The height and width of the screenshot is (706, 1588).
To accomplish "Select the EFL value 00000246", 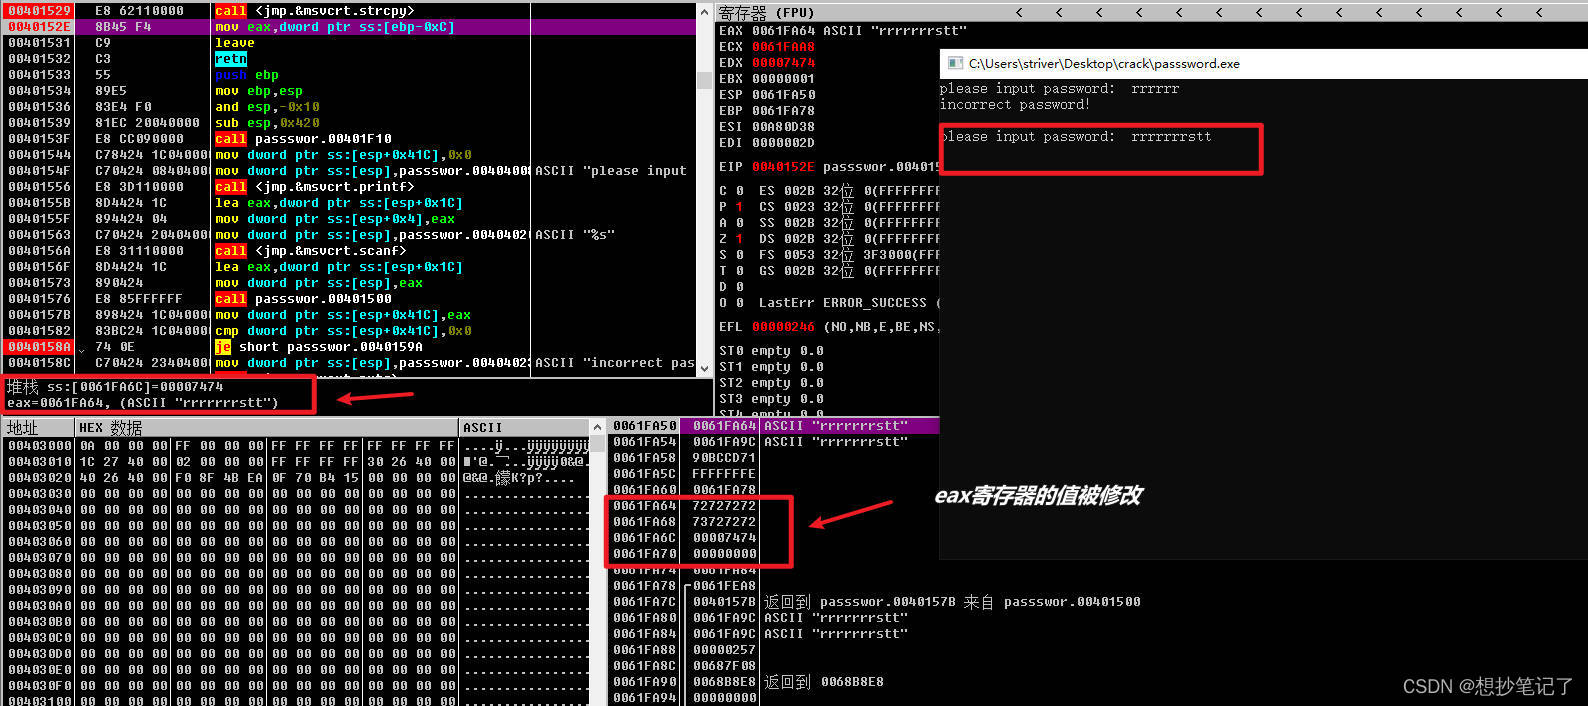I will (x=783, y=327).
